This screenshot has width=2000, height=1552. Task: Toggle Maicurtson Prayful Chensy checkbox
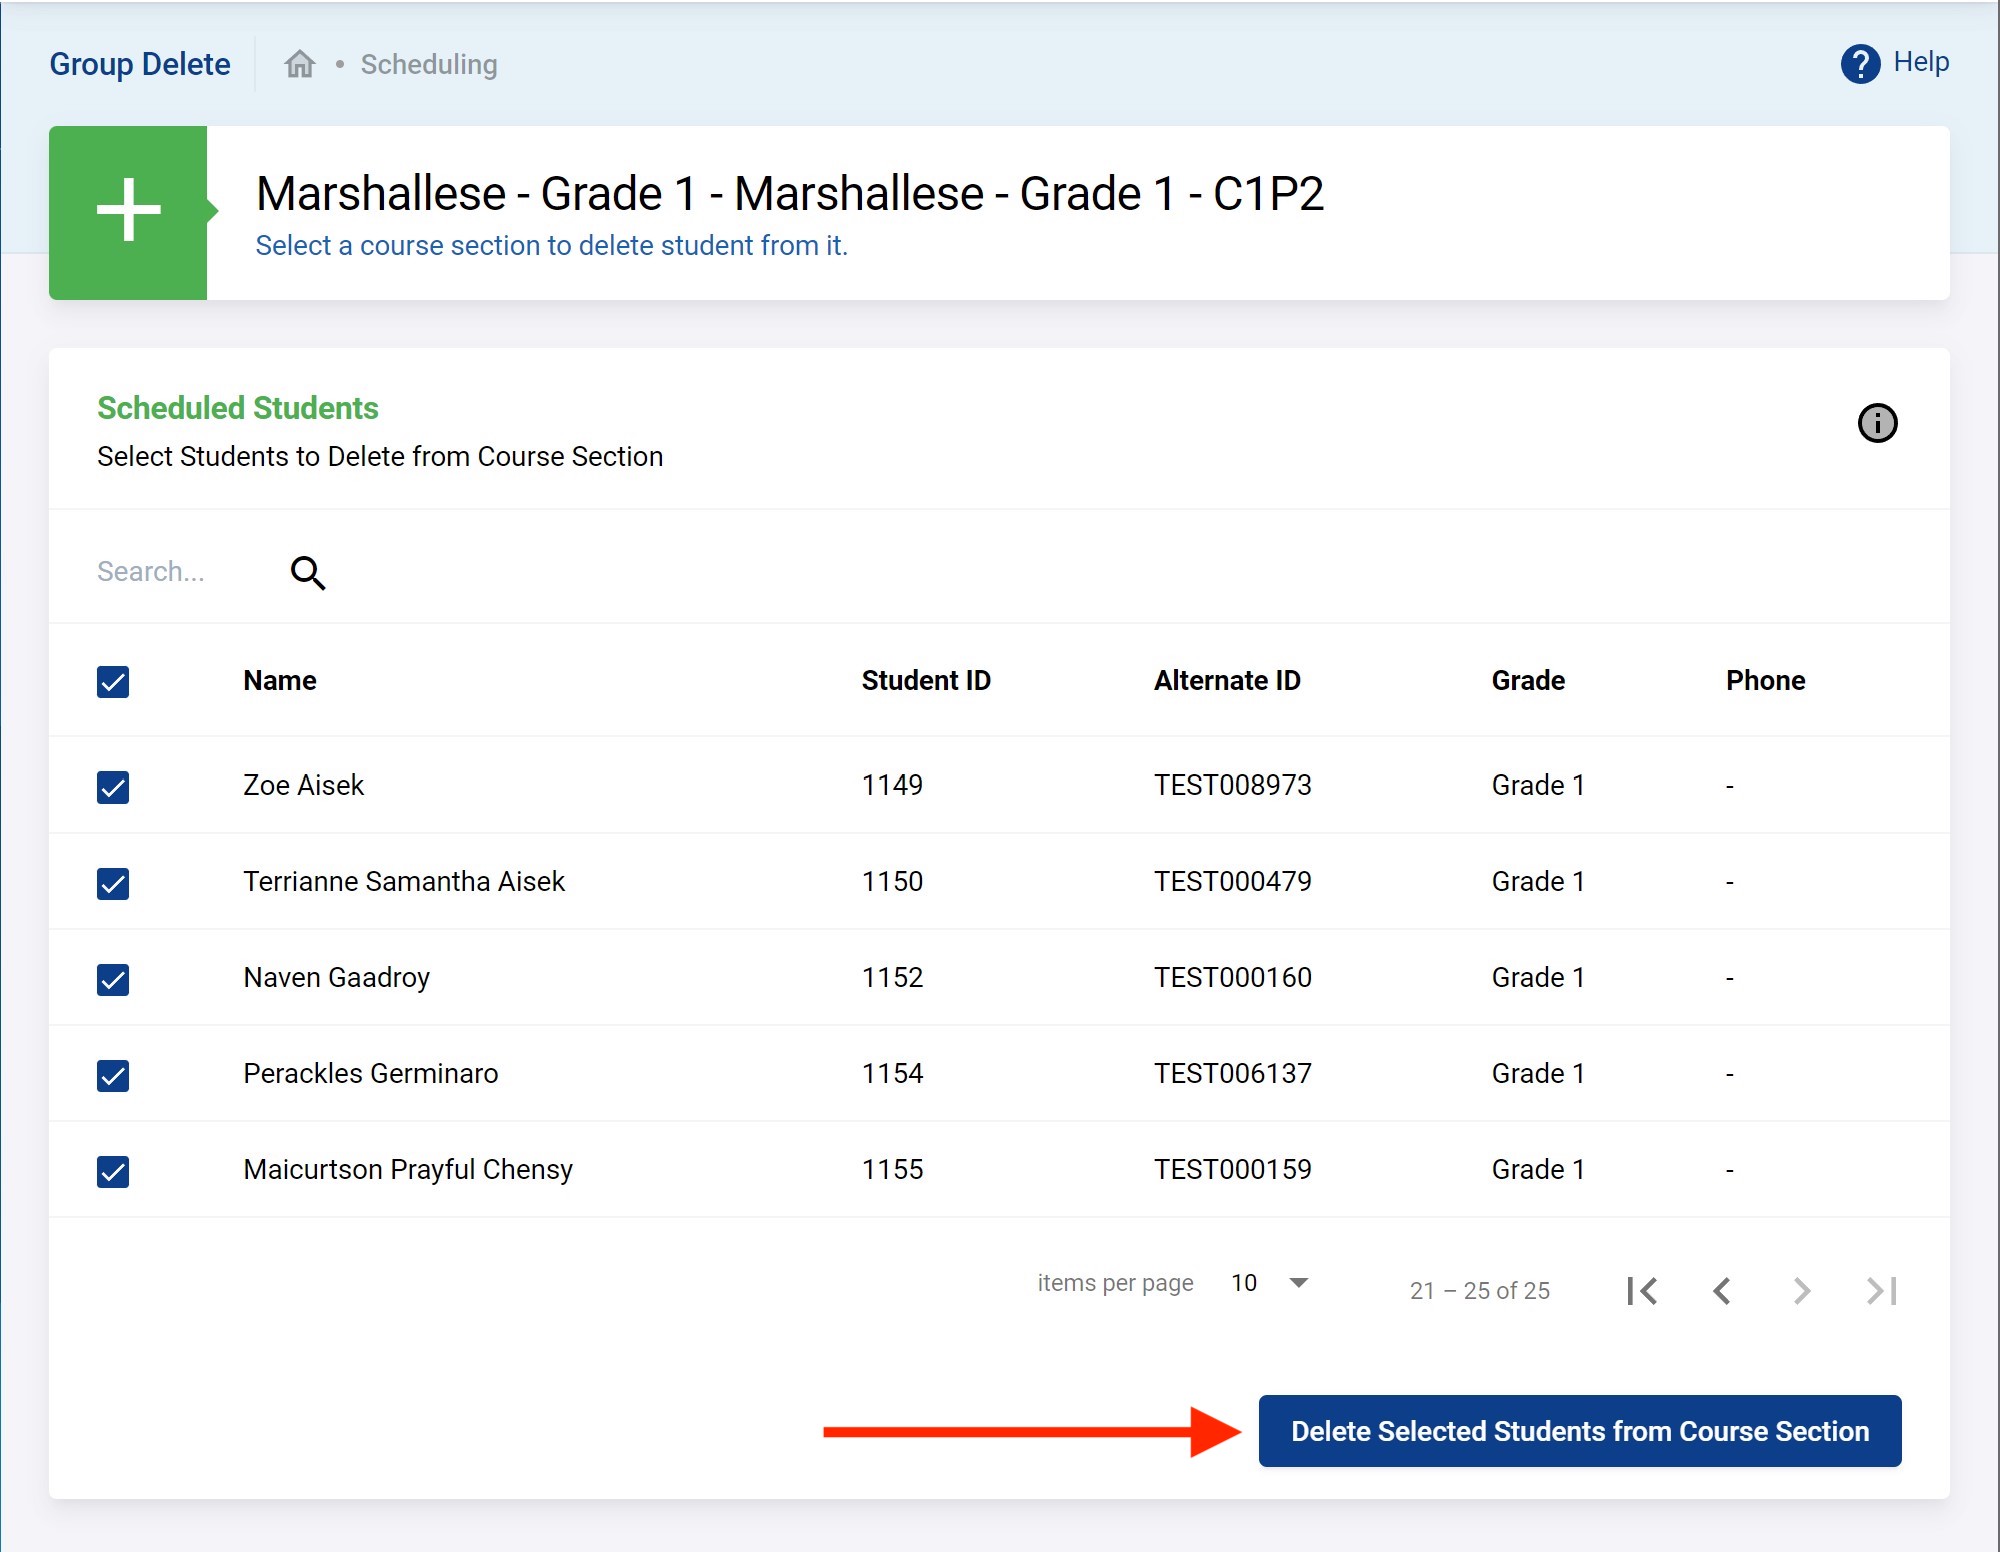point(113,1171)
